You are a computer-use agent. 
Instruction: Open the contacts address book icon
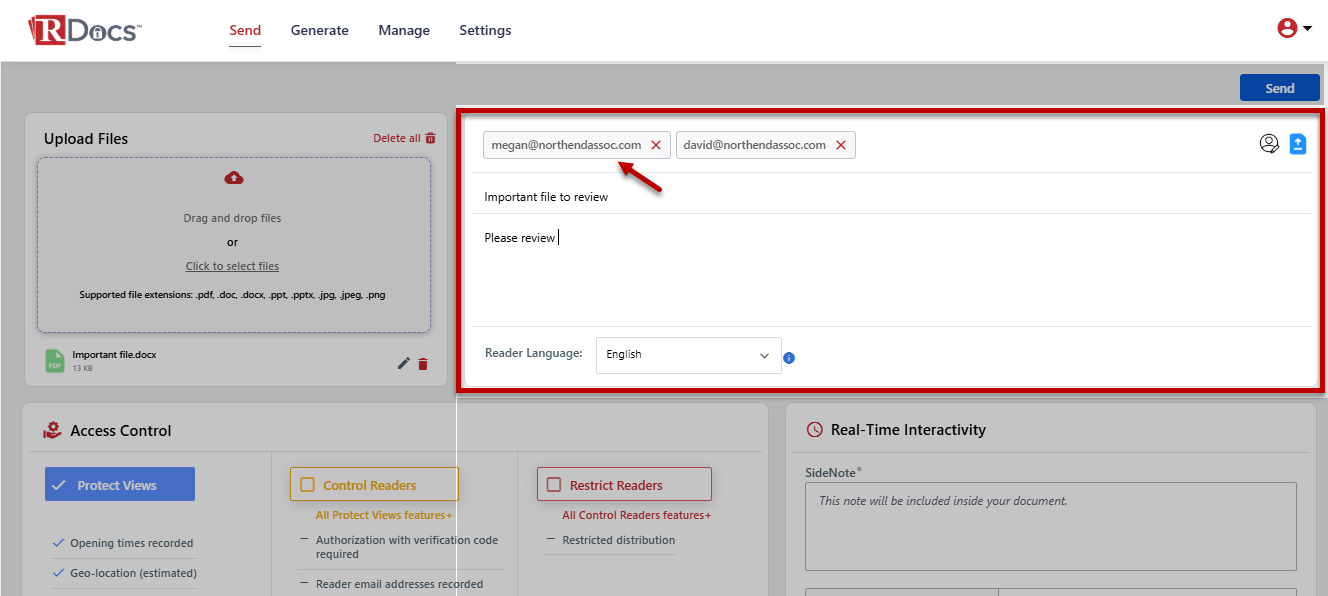[x=1269, y=144]
